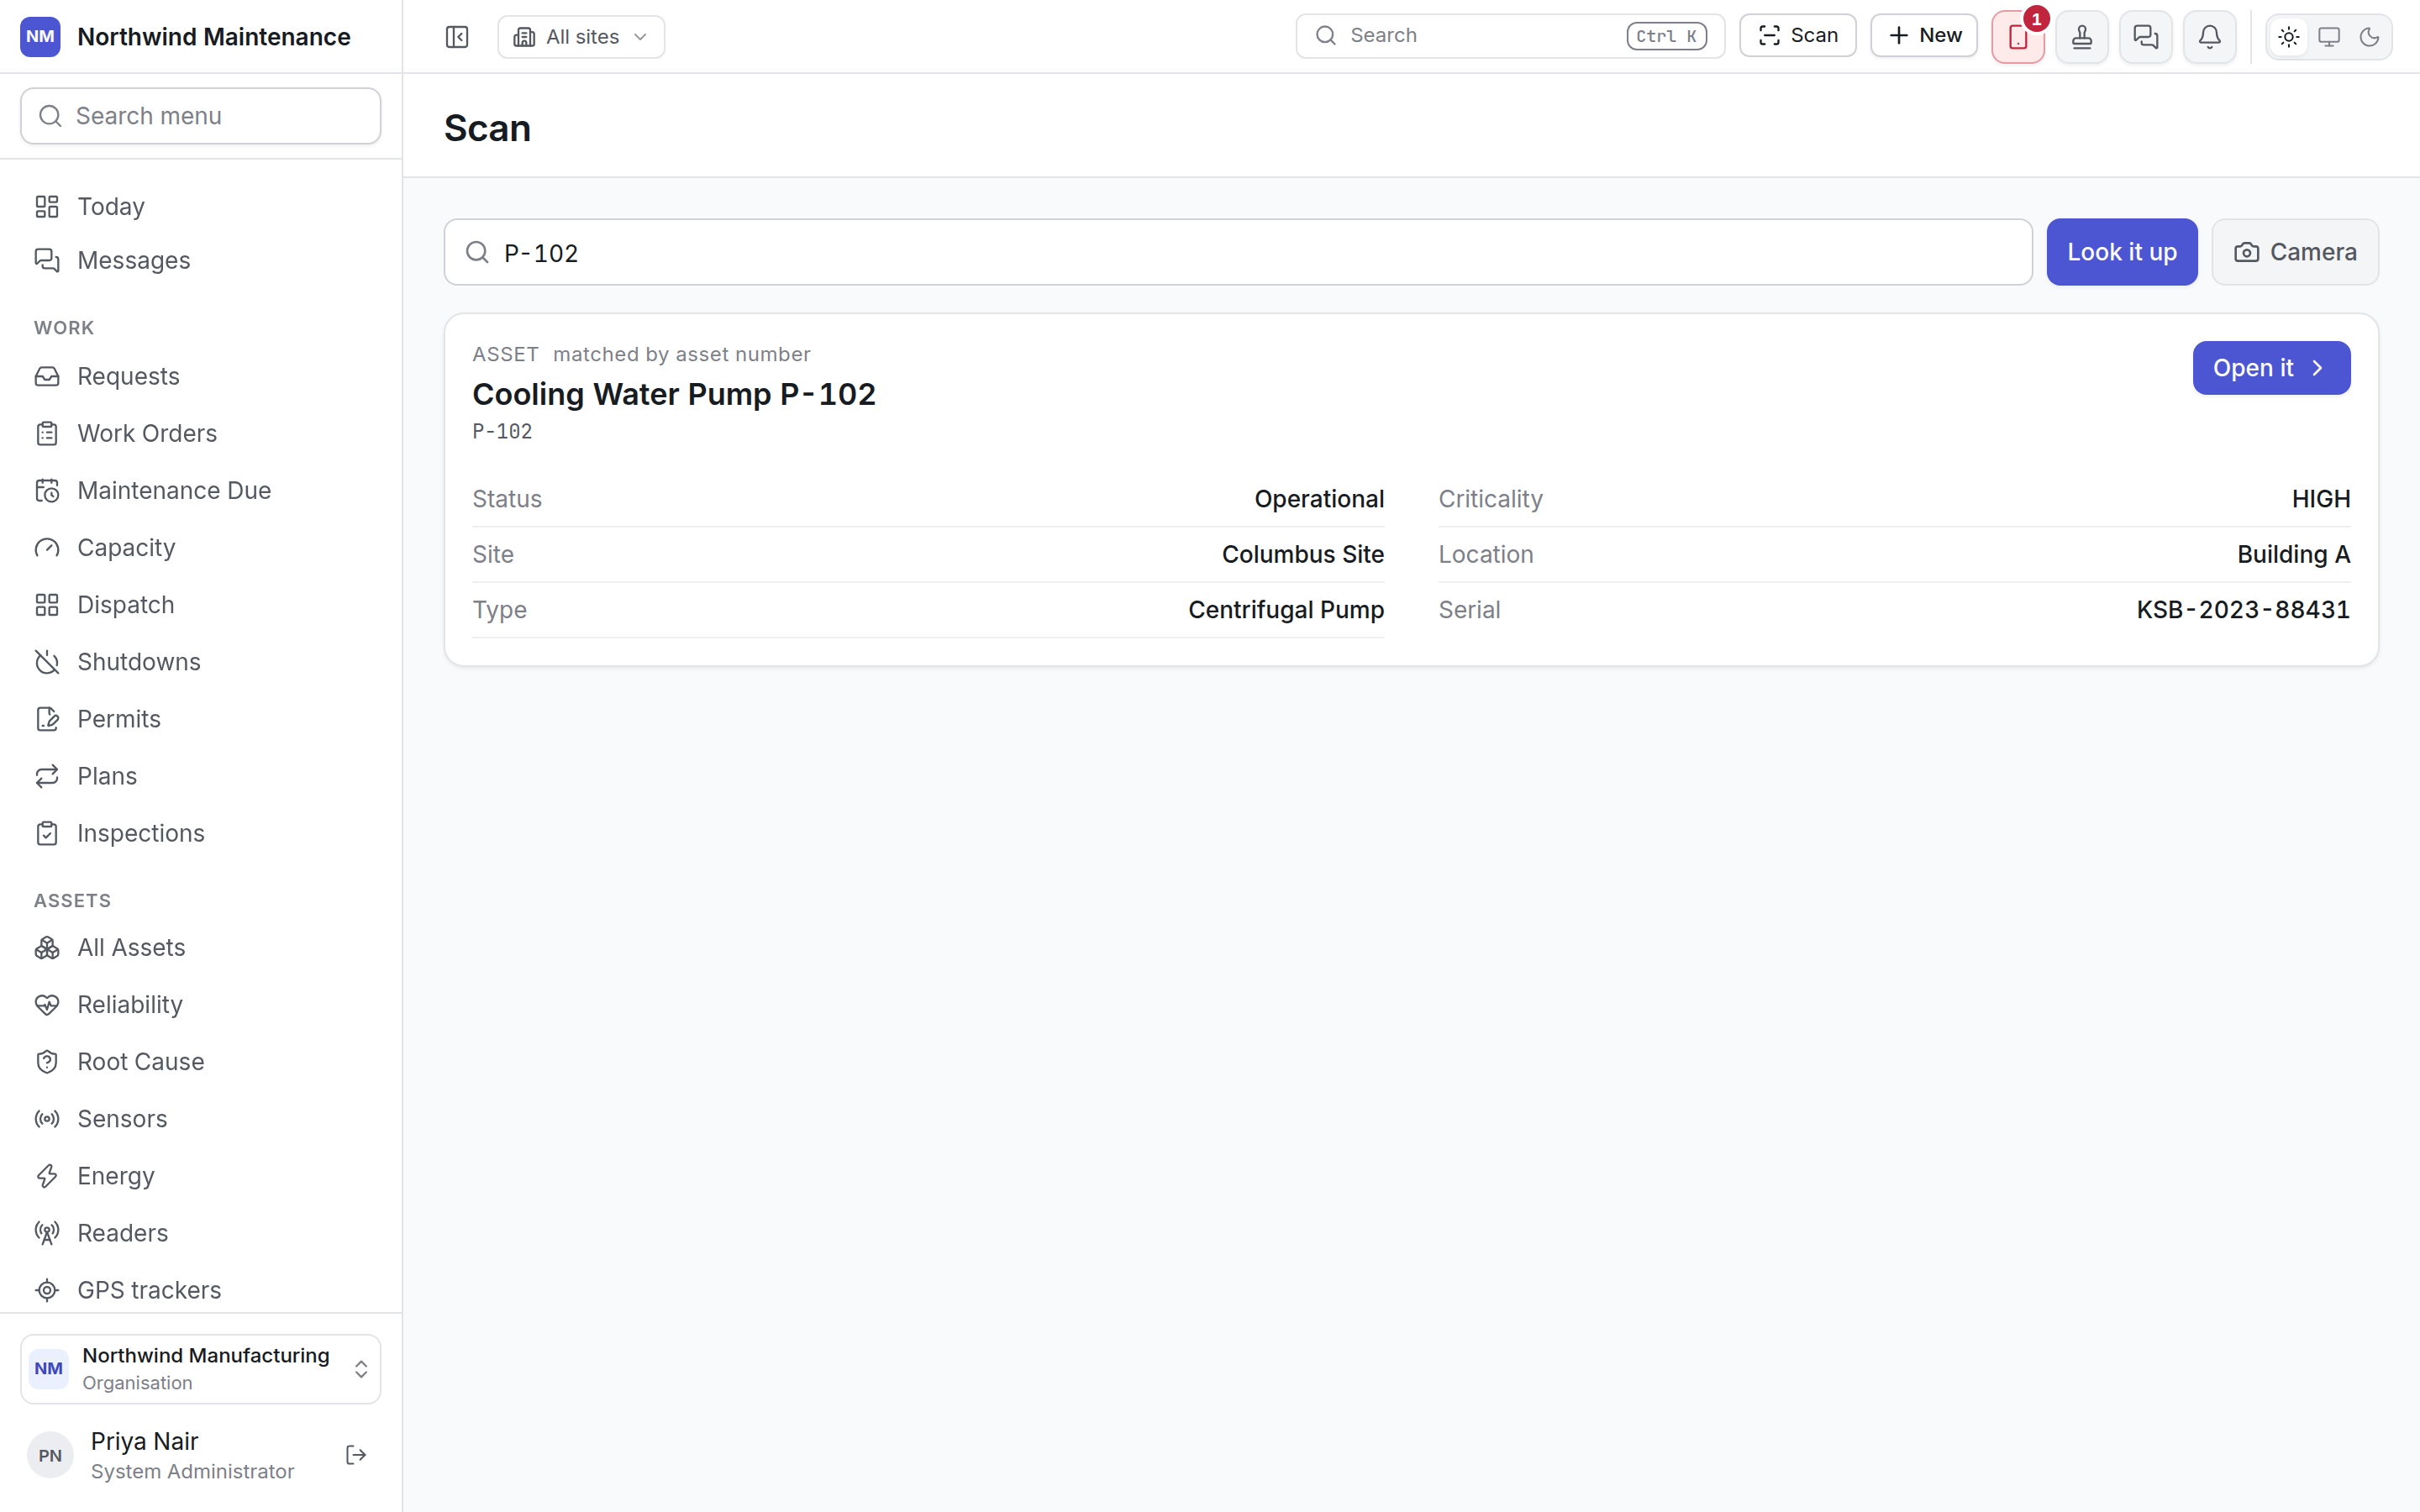Click Look it up button
The width and height of the screenshot is (2420, 1512).
[2122, 252]
